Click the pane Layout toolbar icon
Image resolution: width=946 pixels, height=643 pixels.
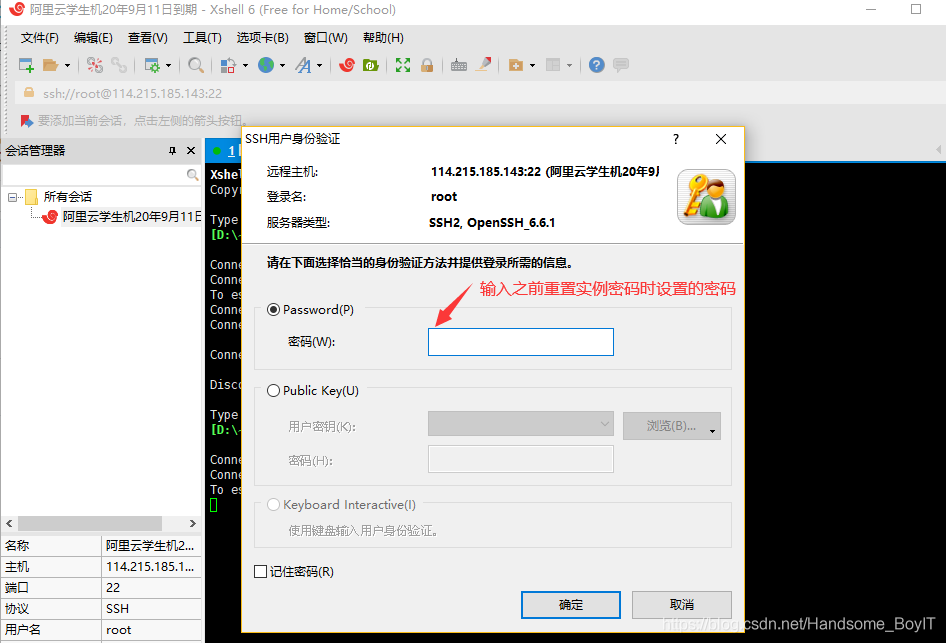[x=553, y=65]
